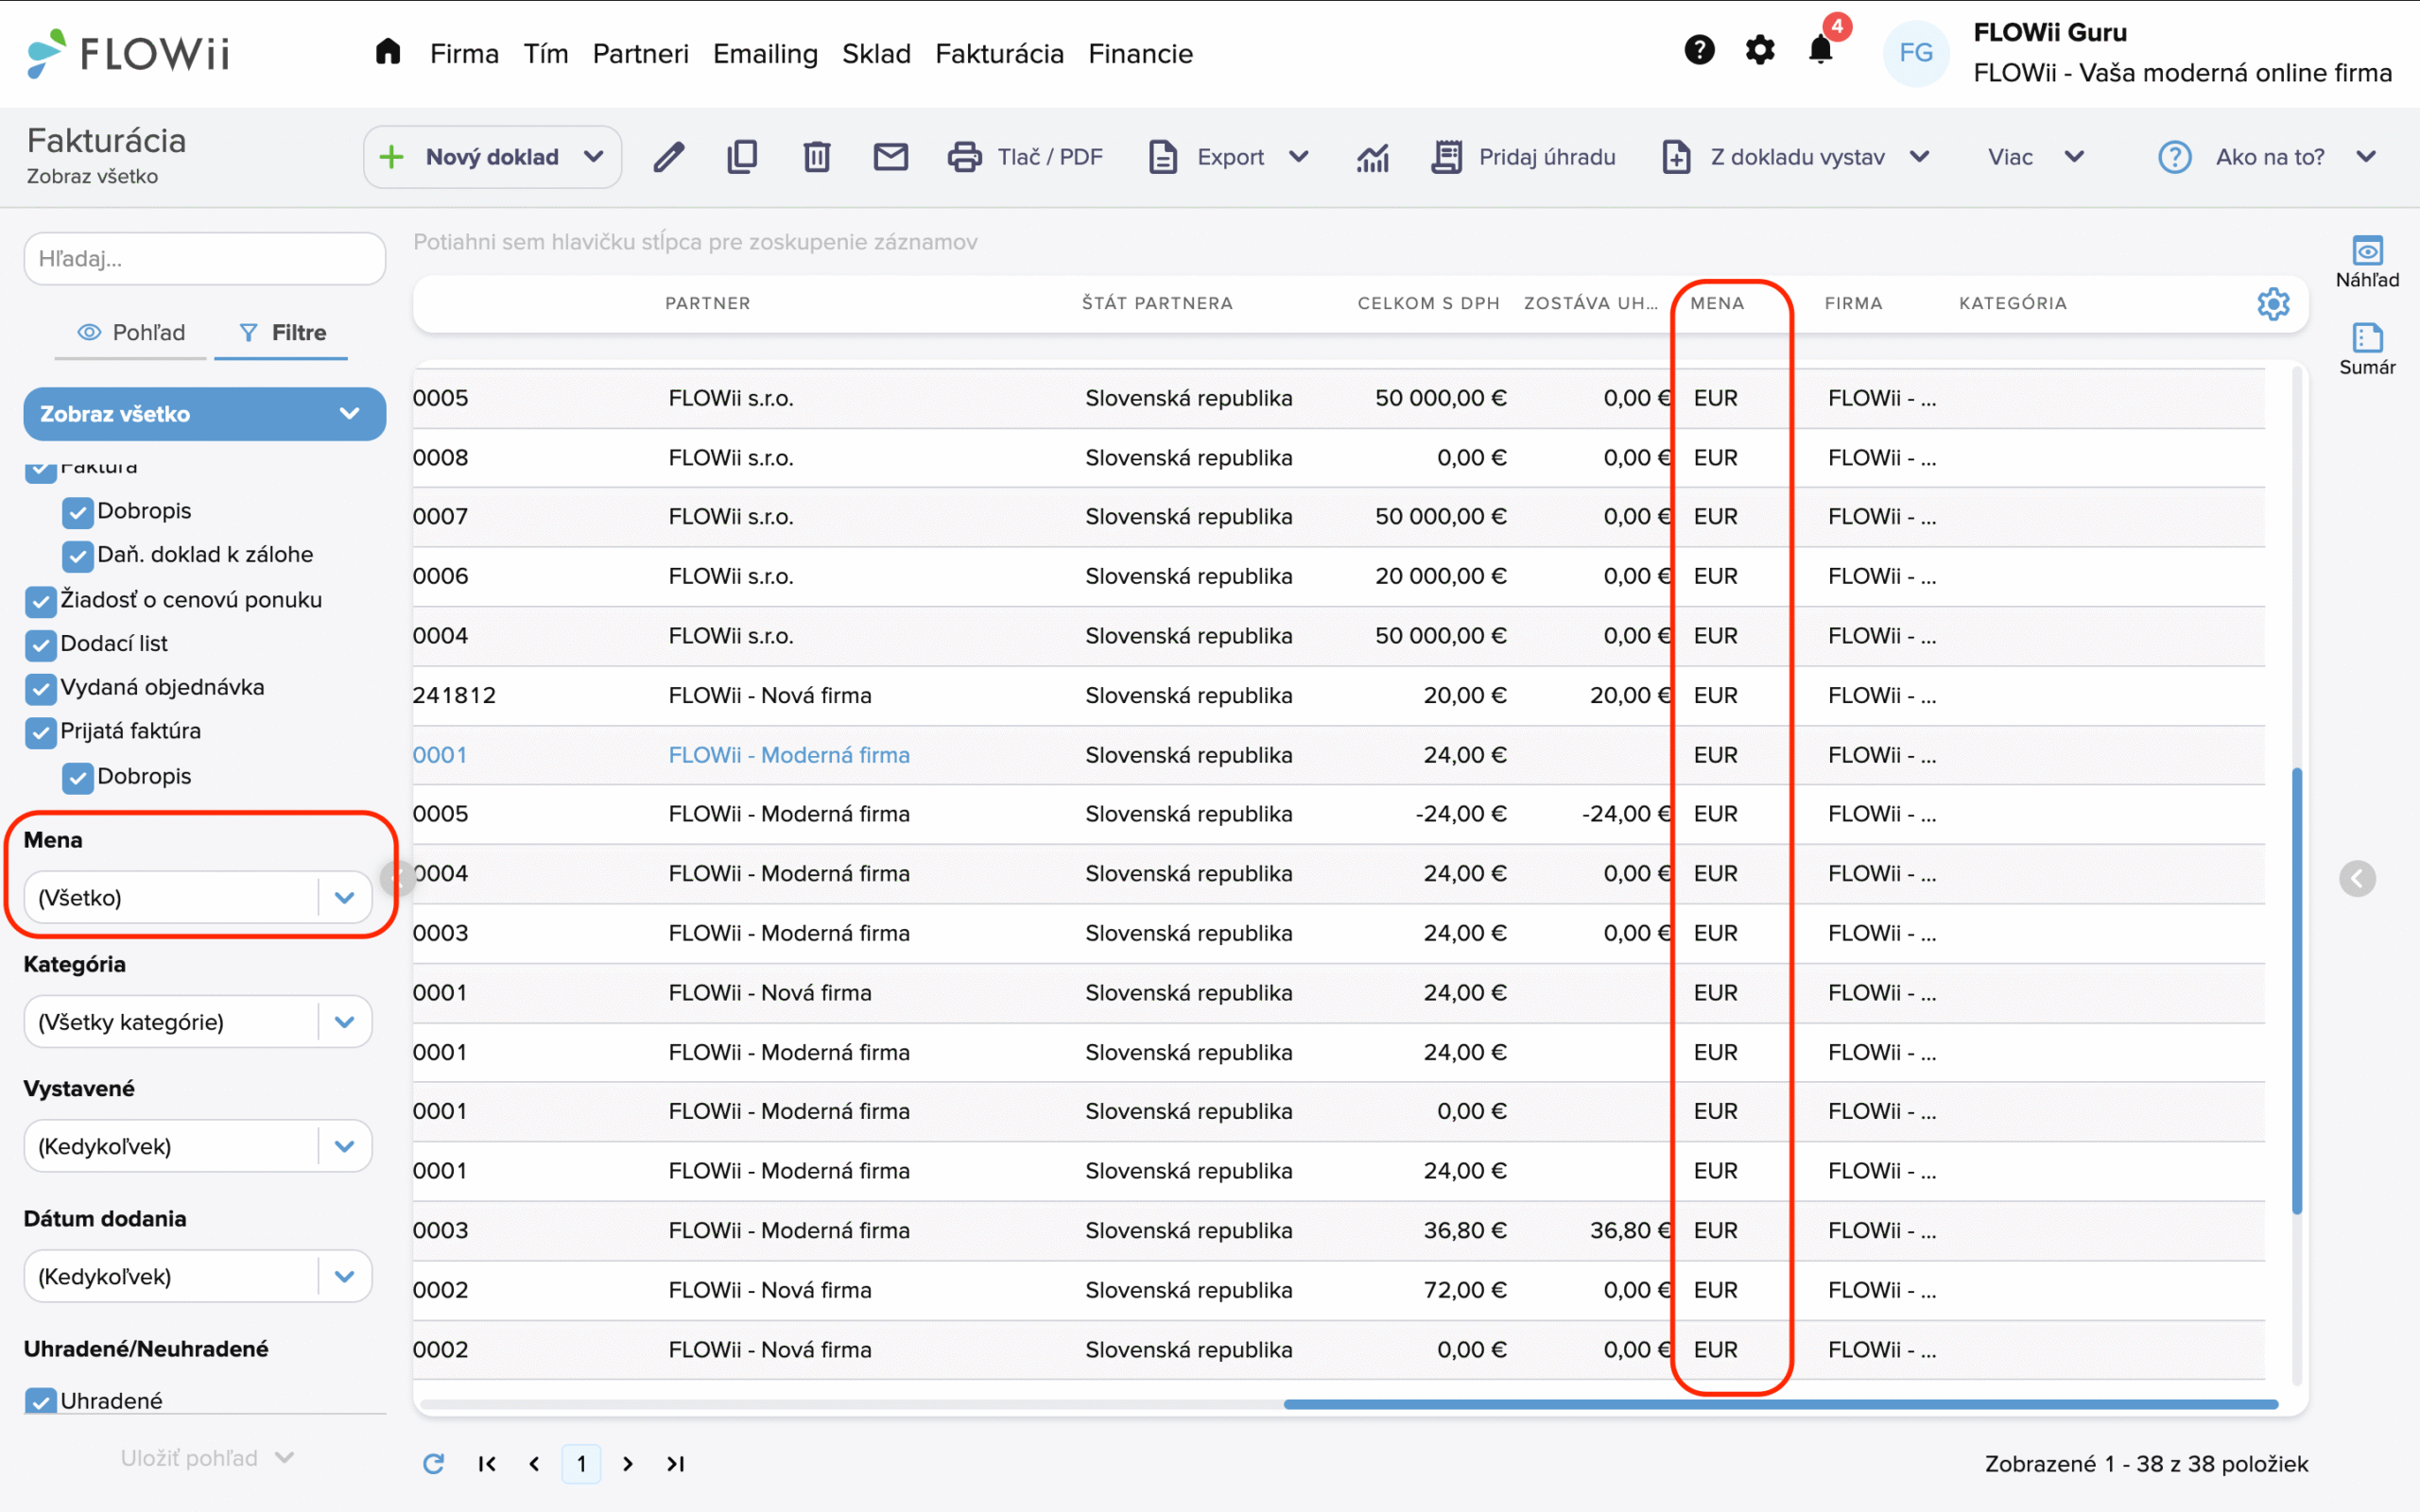Image resolution: width=2420 pixels, height=1512 pixels.
Task: Sort by ŠTÁT PARTNERA column header
Action: coord(1157,303)
